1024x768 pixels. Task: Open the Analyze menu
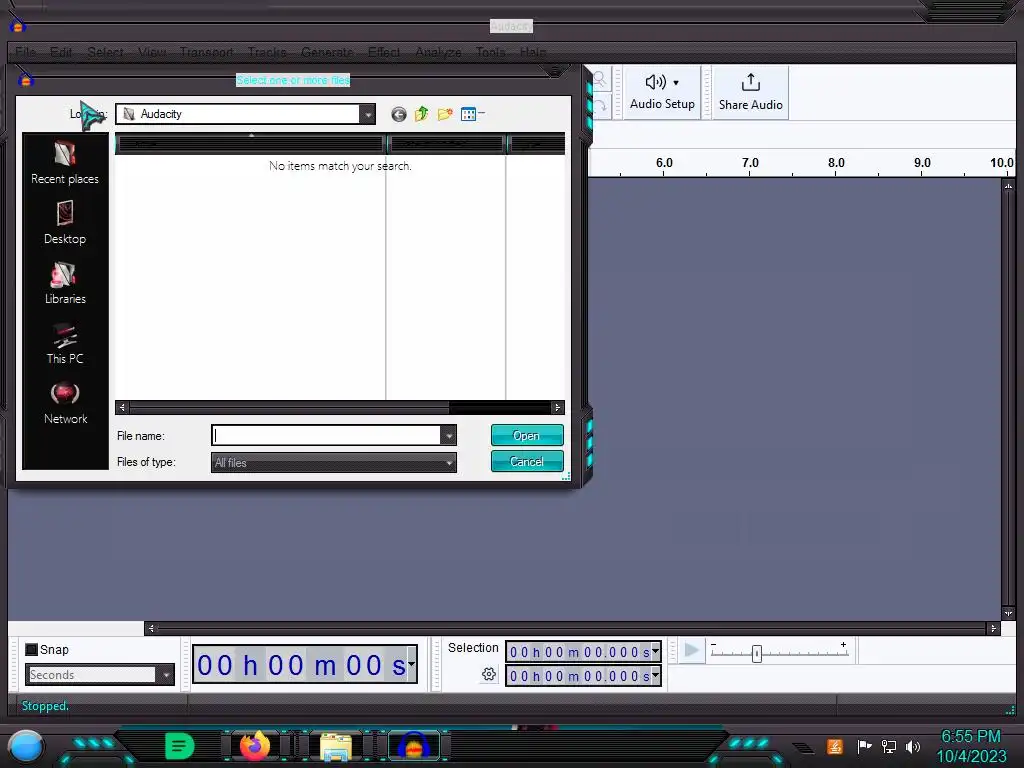438,52
